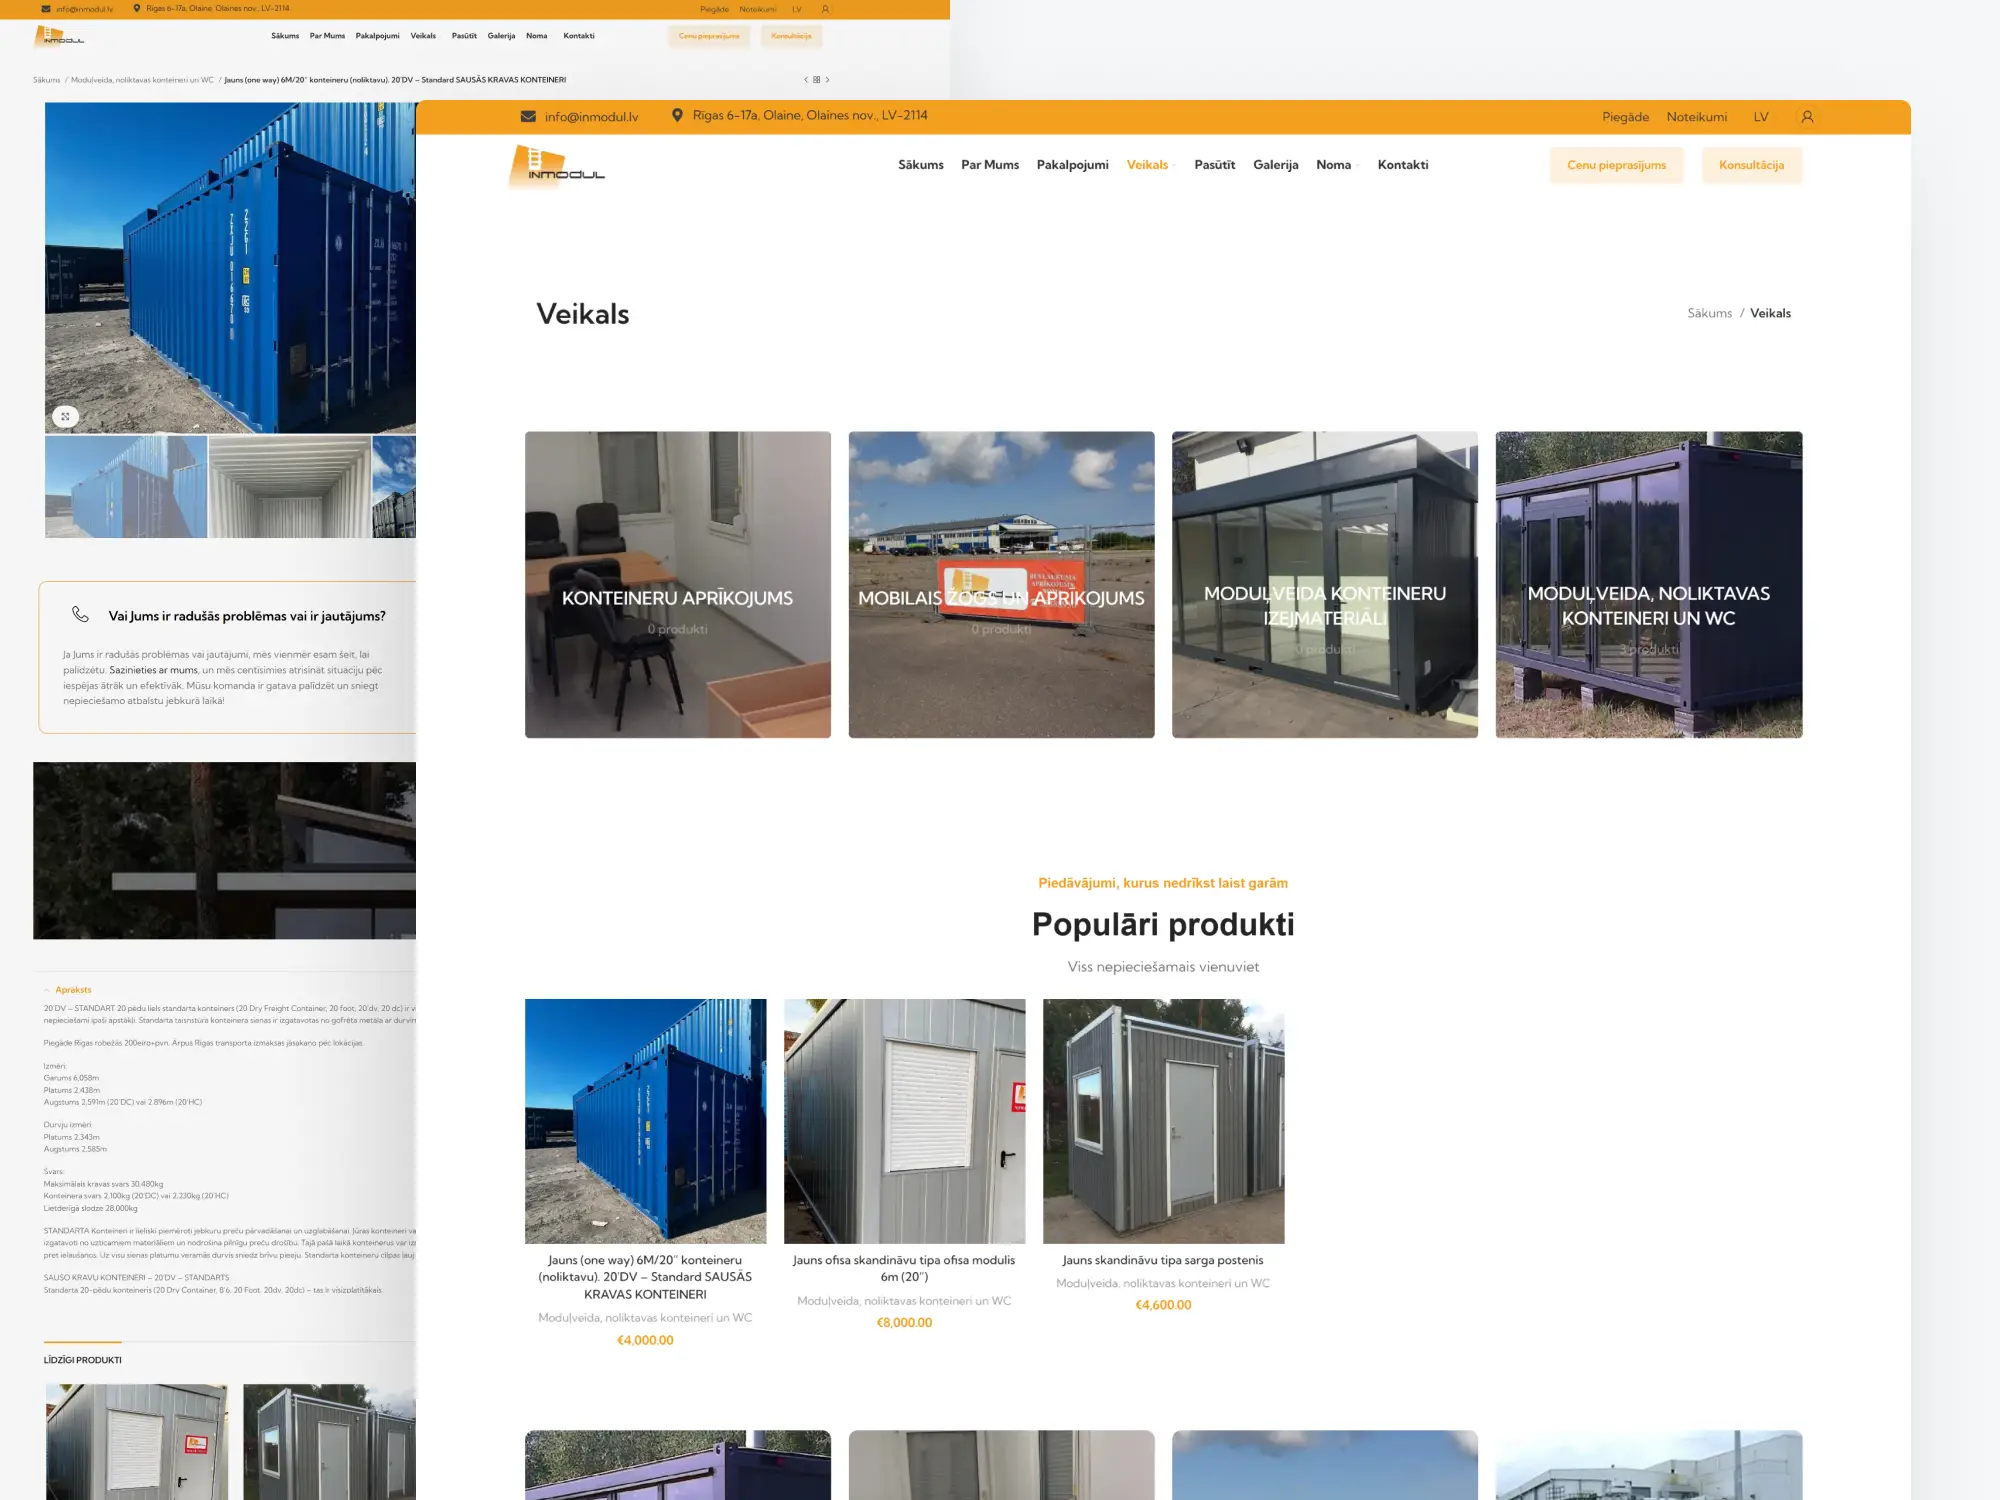Click the phone icon in the help question box
2000x1500 pixels.
[81, 616]
